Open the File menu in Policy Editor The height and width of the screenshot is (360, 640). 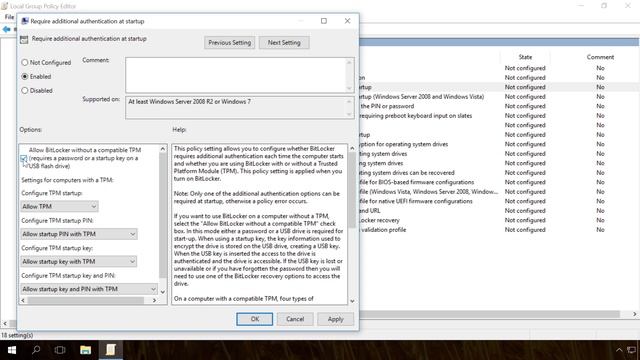tap(9, 17)
